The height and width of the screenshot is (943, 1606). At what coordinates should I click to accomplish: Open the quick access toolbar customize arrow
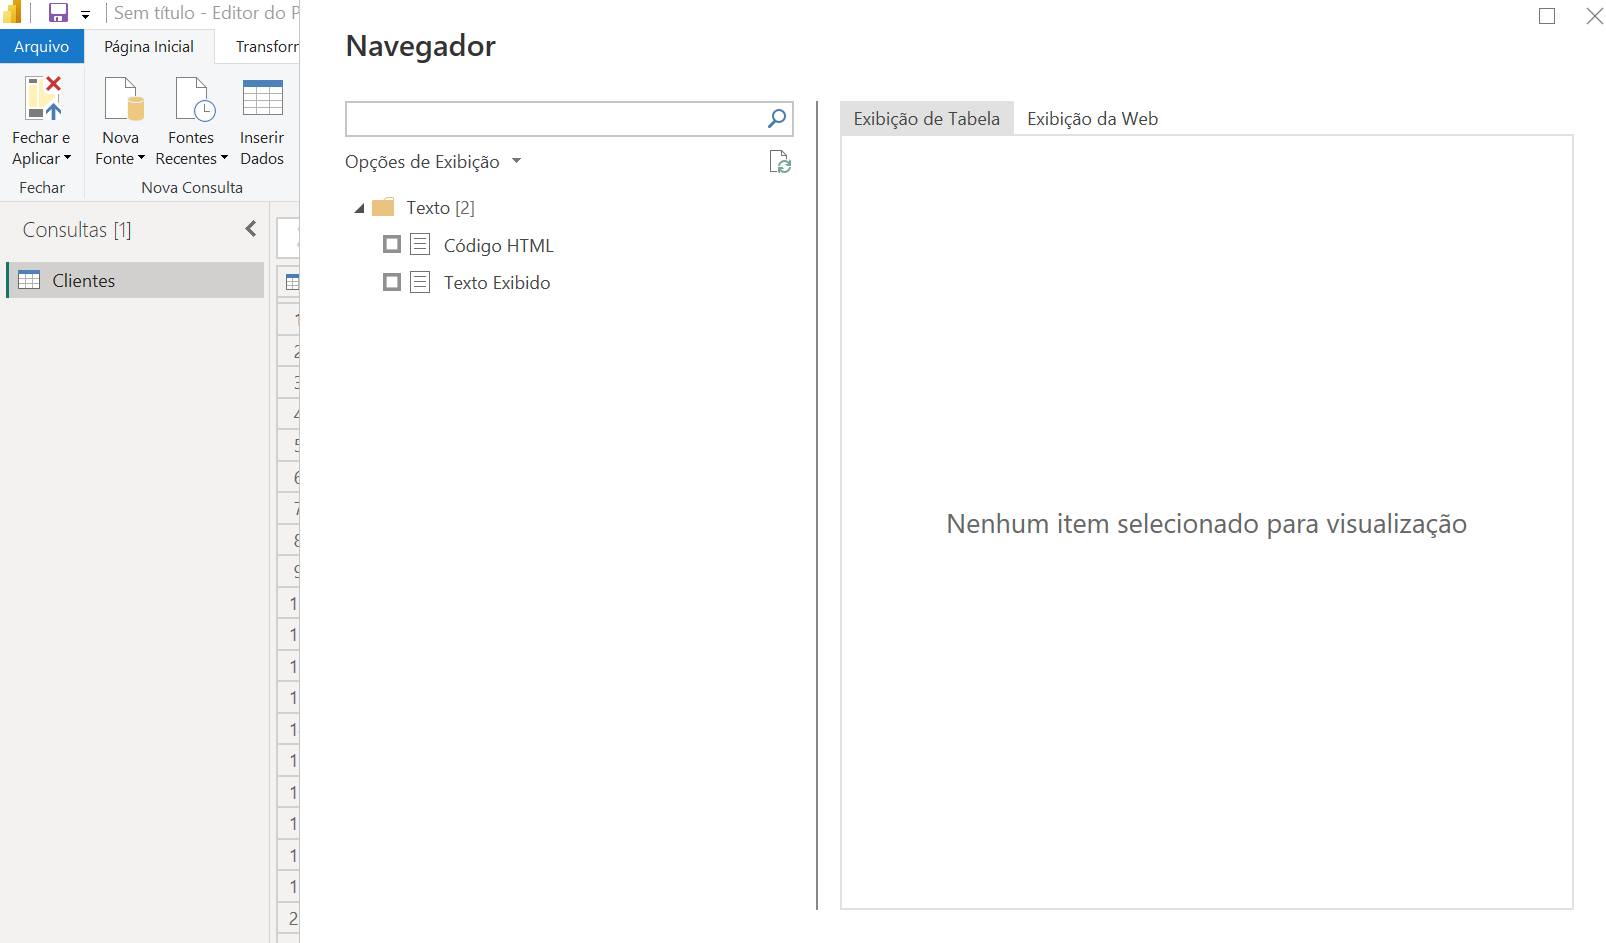(x=85, y=15)
